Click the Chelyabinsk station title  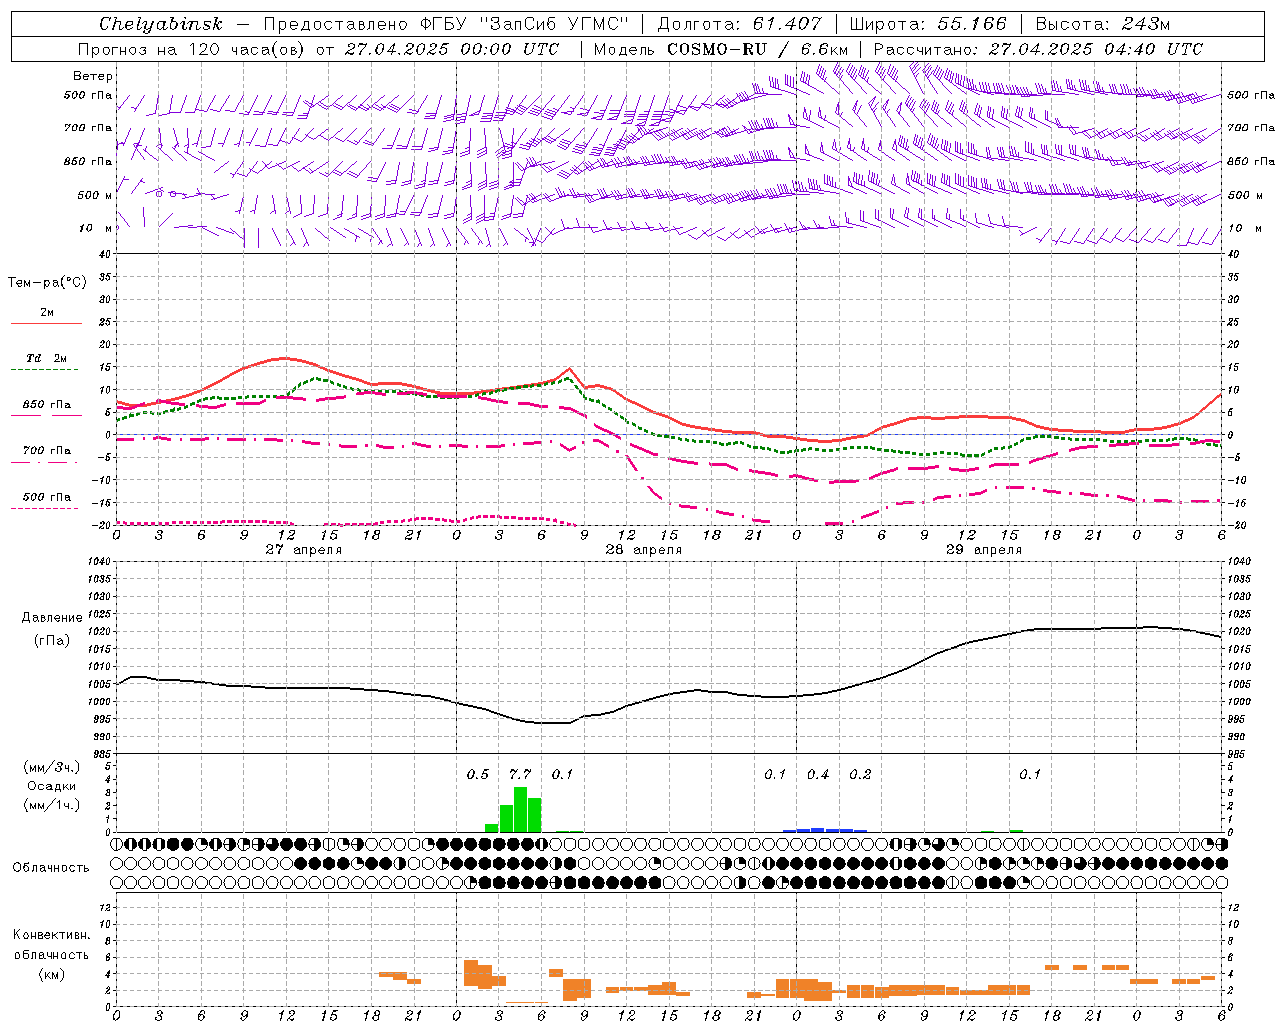[x=160, y=24]
